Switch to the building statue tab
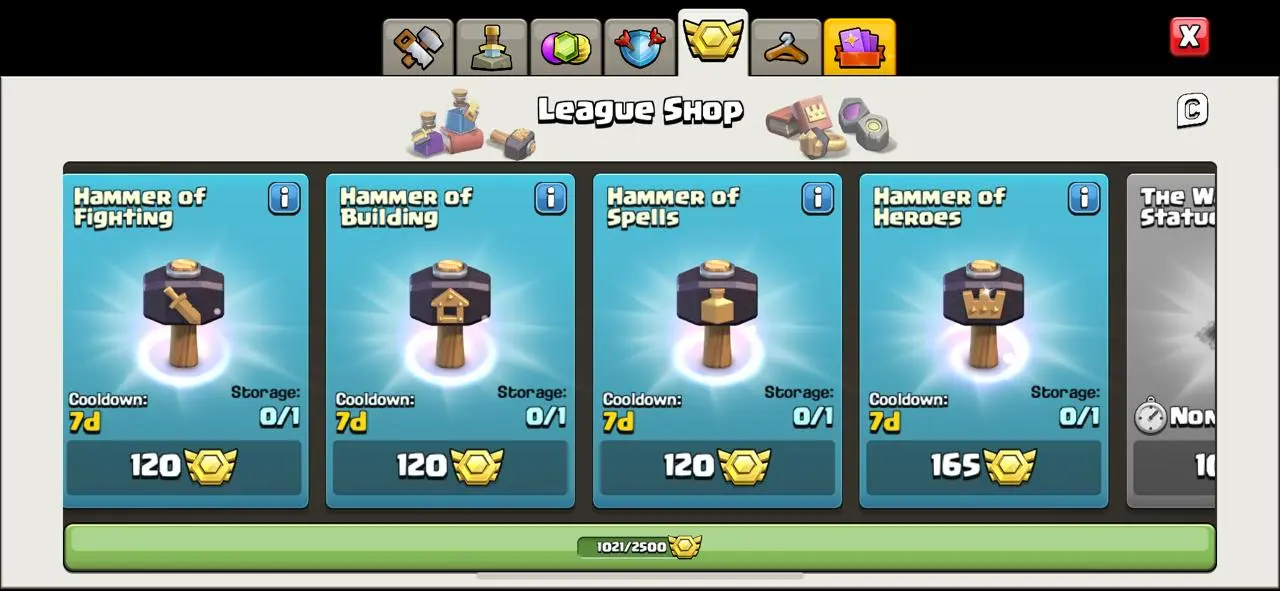 492,47
